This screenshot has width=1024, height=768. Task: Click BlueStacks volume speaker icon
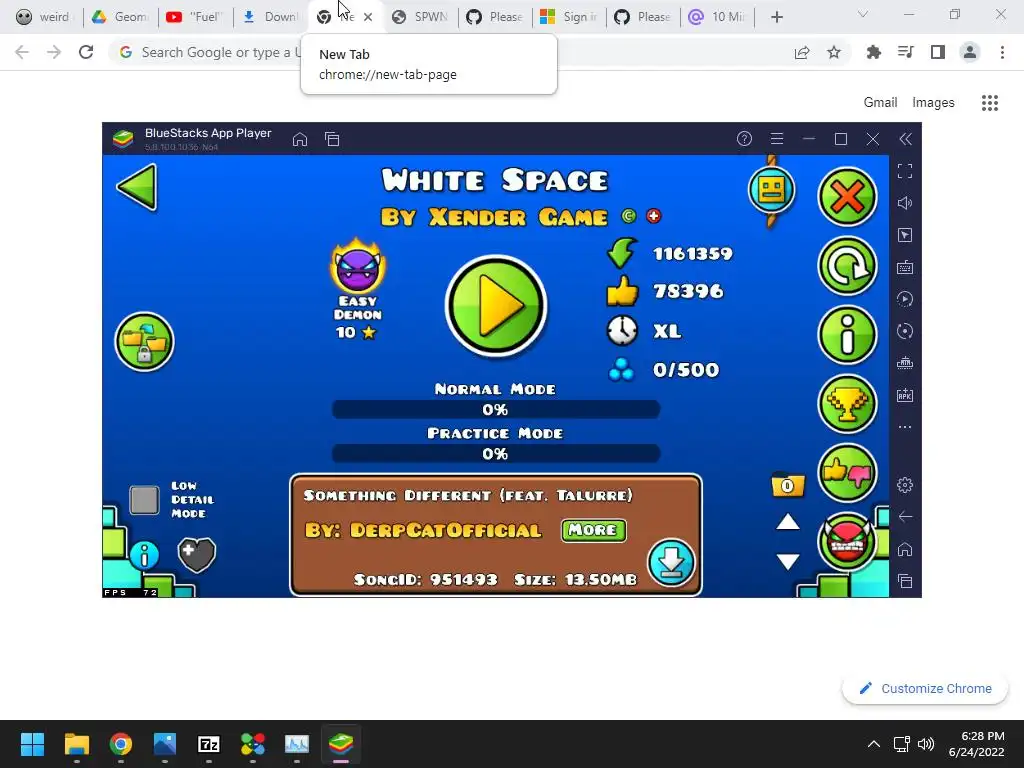905,203
